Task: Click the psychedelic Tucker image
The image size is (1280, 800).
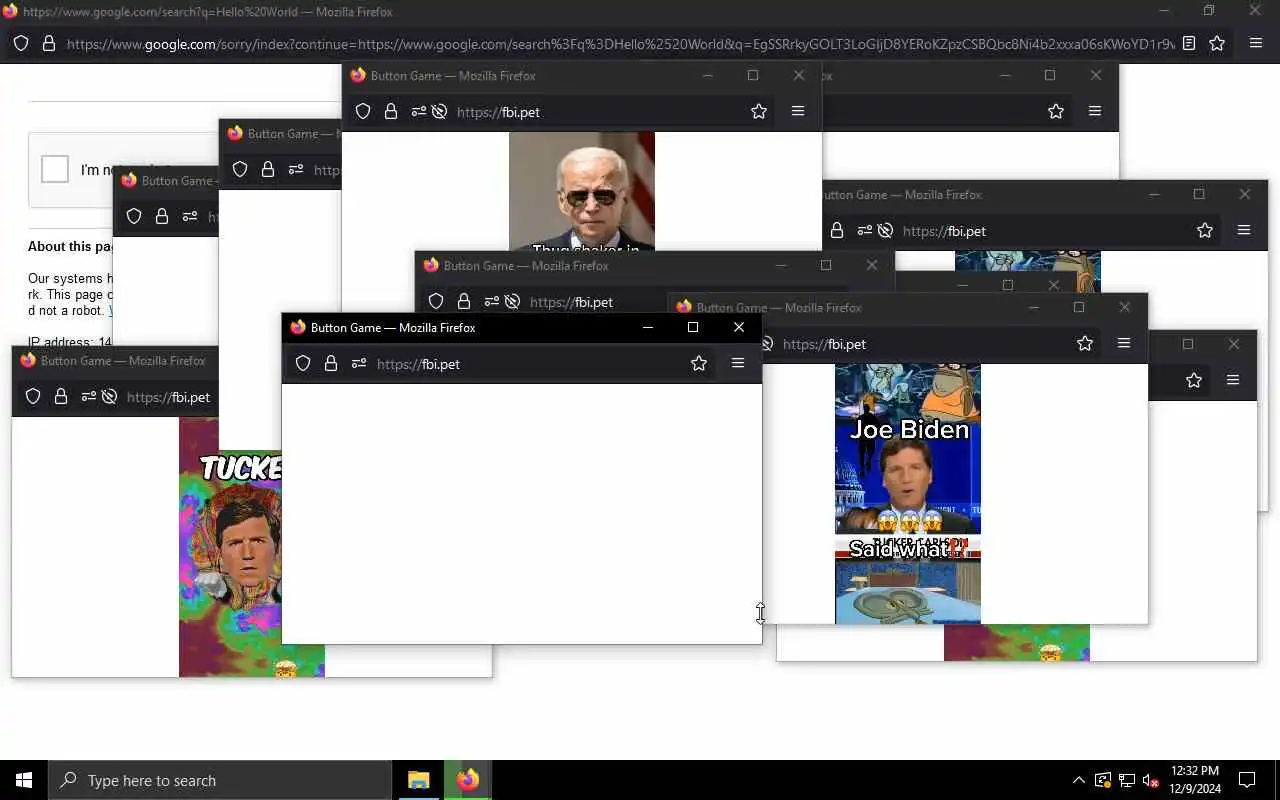Action: coord(230,547)
